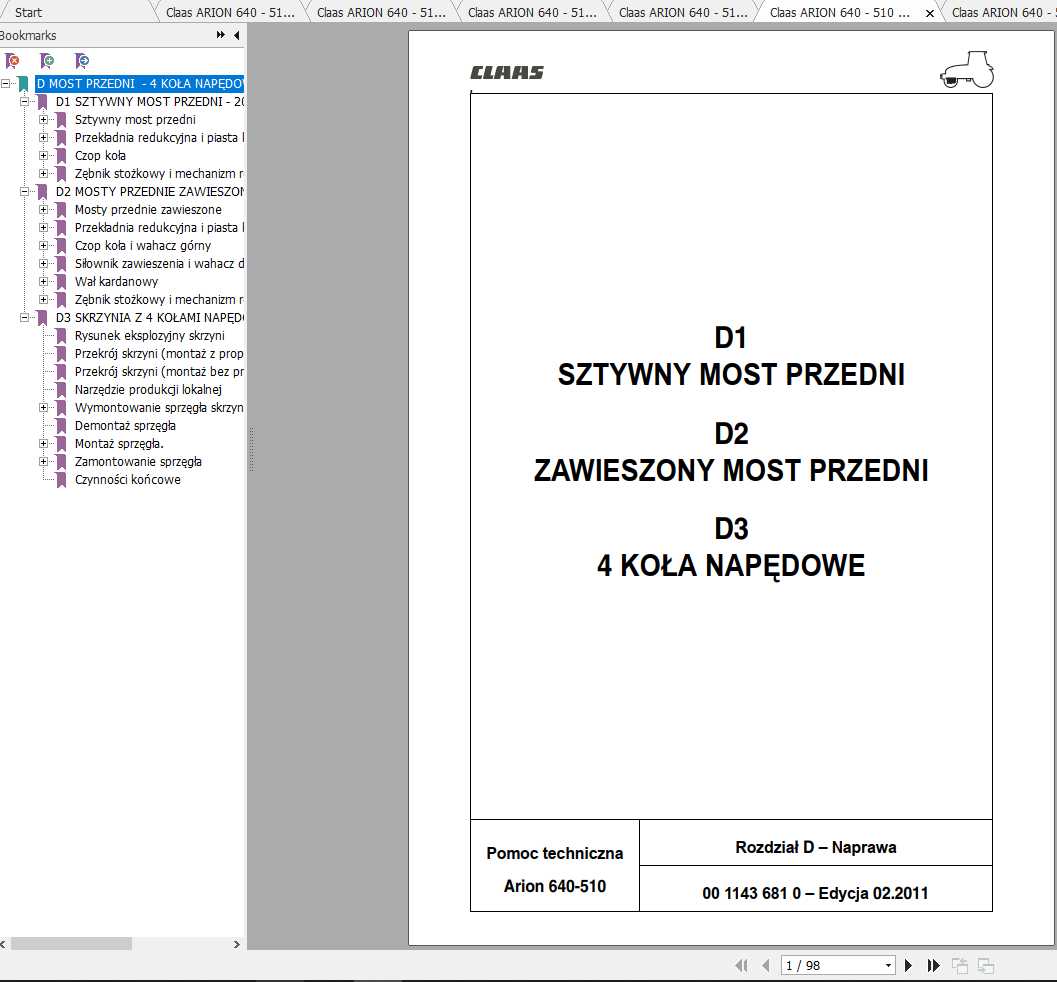Open the Zamontowanie sprzęgła bookmark
Viewport: 1057px width, 982px height.
point(138,462)
